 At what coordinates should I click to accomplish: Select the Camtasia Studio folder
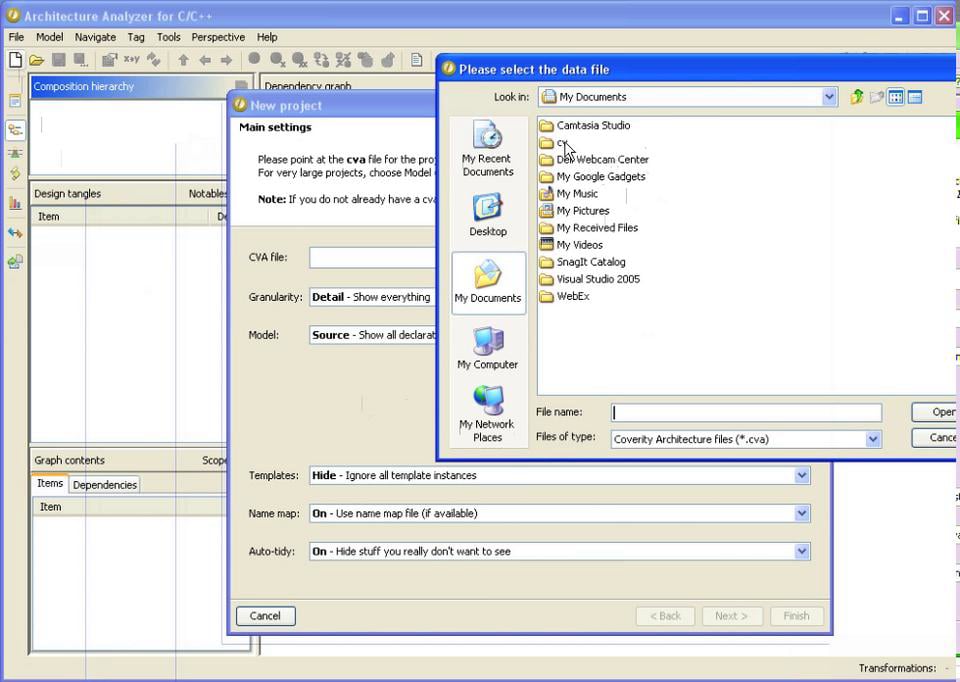(585, 126)
